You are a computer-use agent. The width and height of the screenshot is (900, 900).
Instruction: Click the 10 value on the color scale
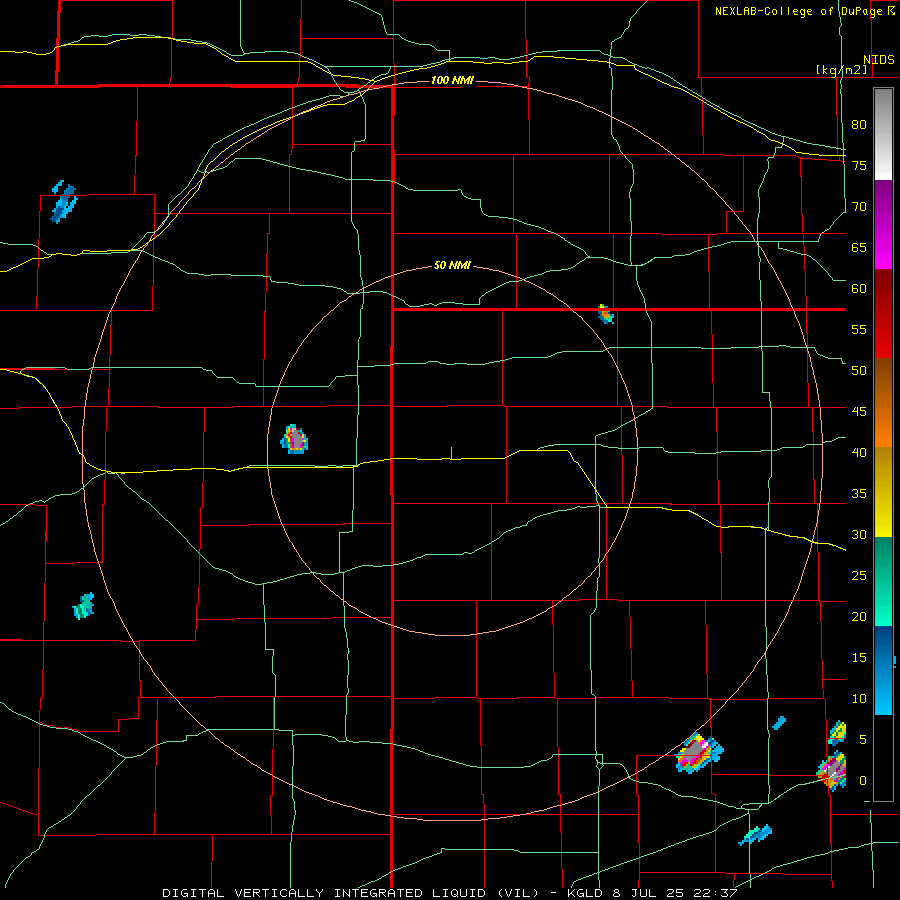(859, 699)
